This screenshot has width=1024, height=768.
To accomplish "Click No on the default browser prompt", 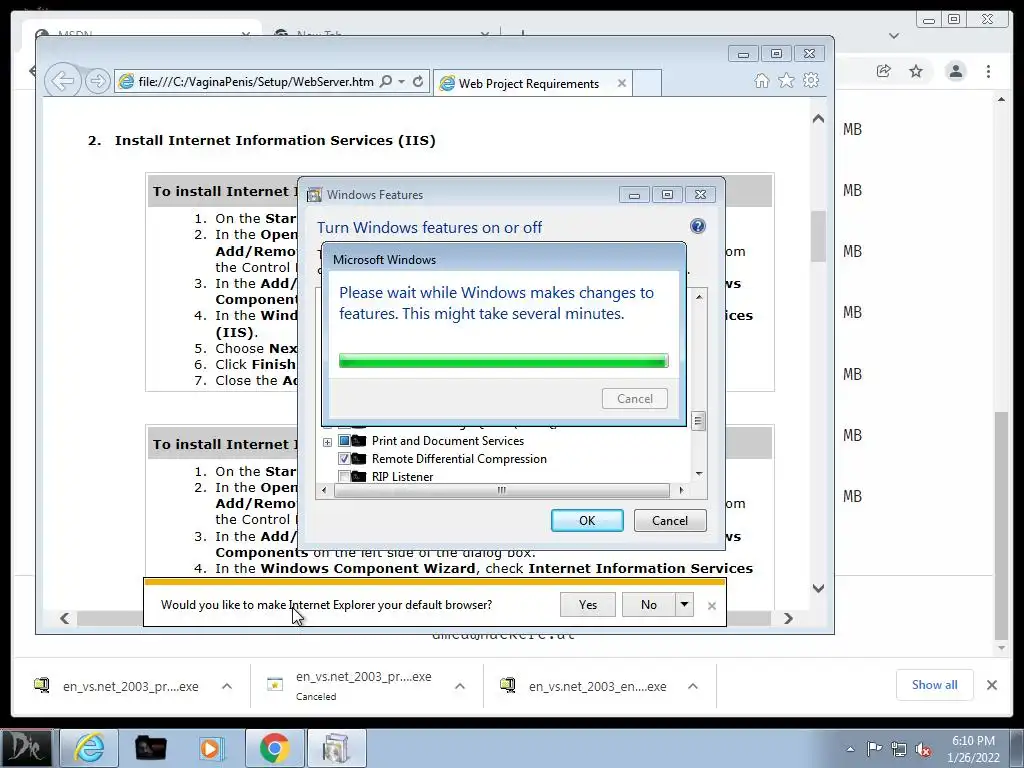I will point(648,604).
